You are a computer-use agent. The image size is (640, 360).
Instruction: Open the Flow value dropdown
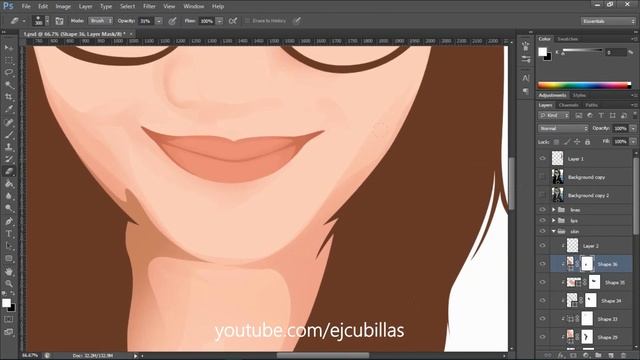pos(220,21)
